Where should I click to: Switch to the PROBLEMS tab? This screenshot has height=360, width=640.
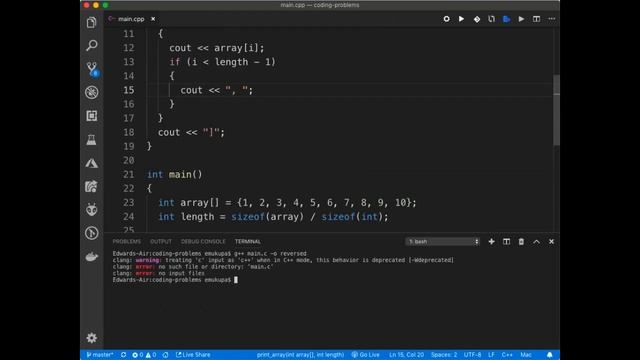click(127, 242)
